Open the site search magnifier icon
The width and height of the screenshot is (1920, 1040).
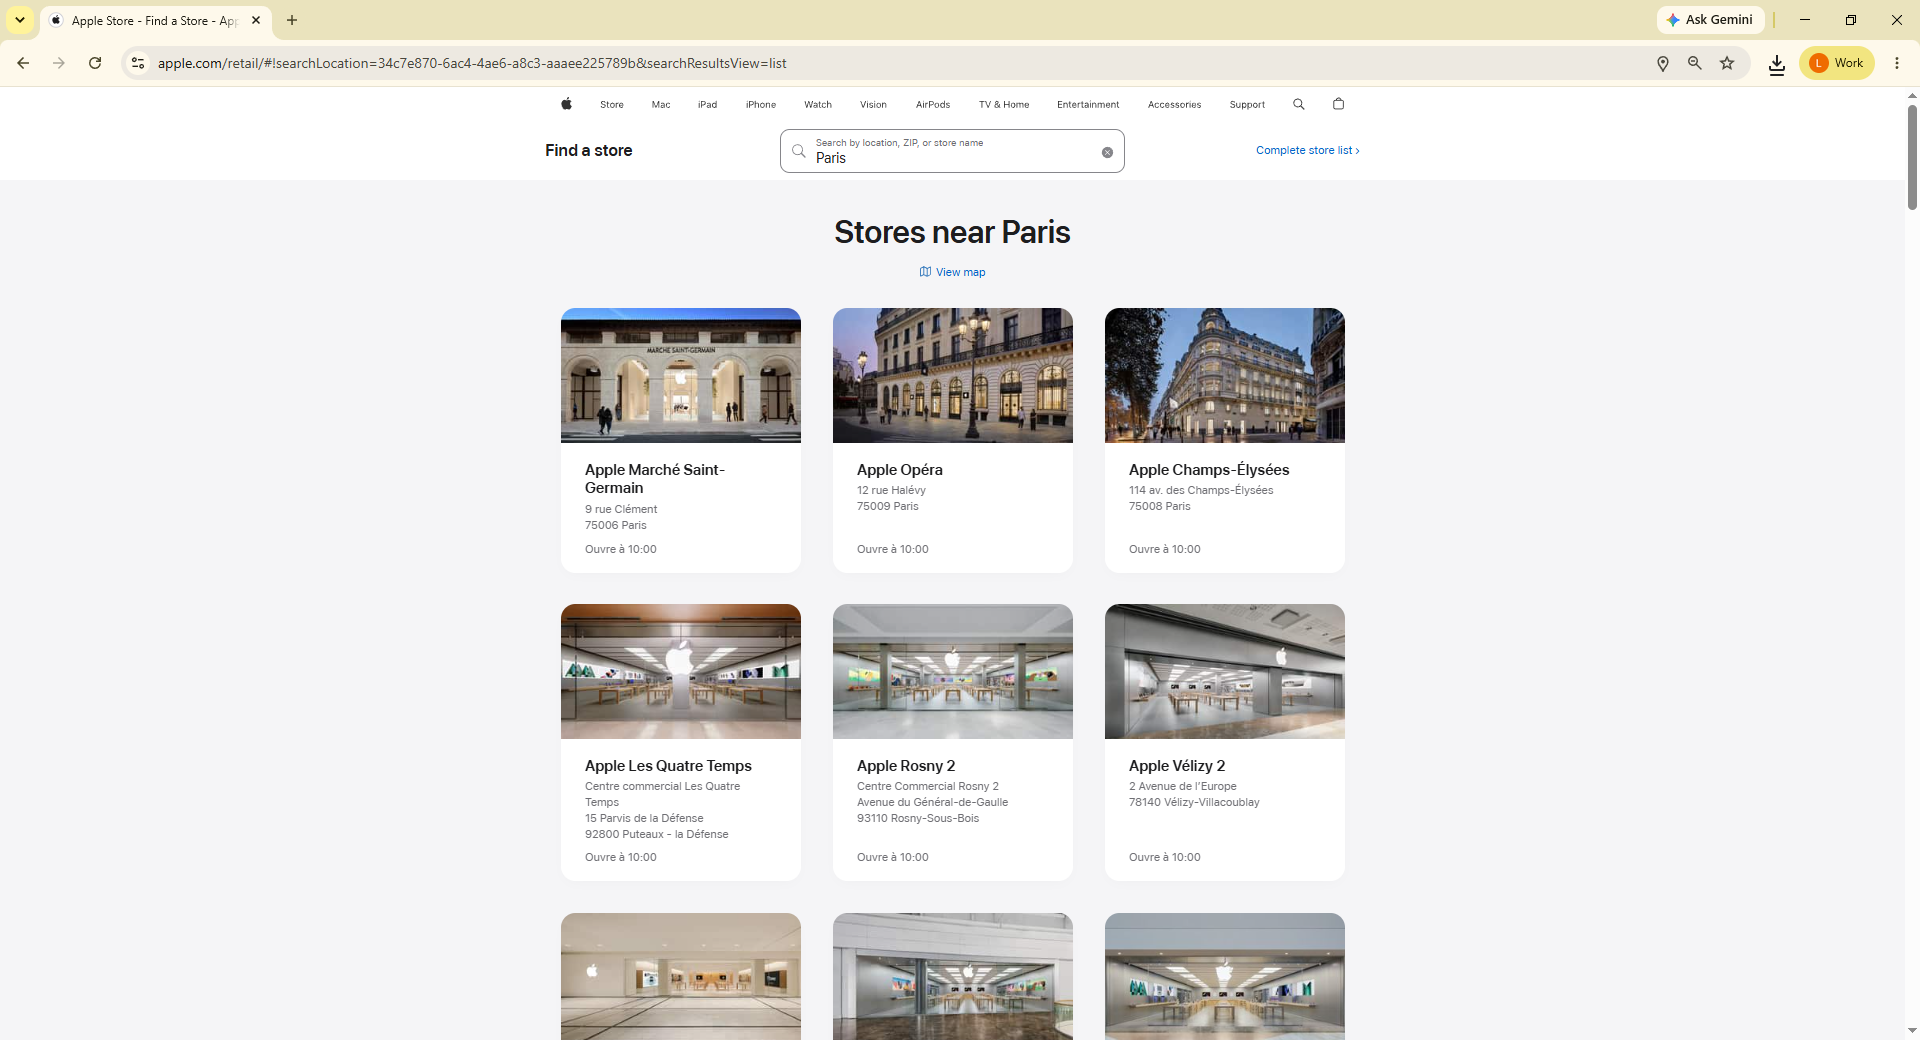click(x=1298, y=104)
